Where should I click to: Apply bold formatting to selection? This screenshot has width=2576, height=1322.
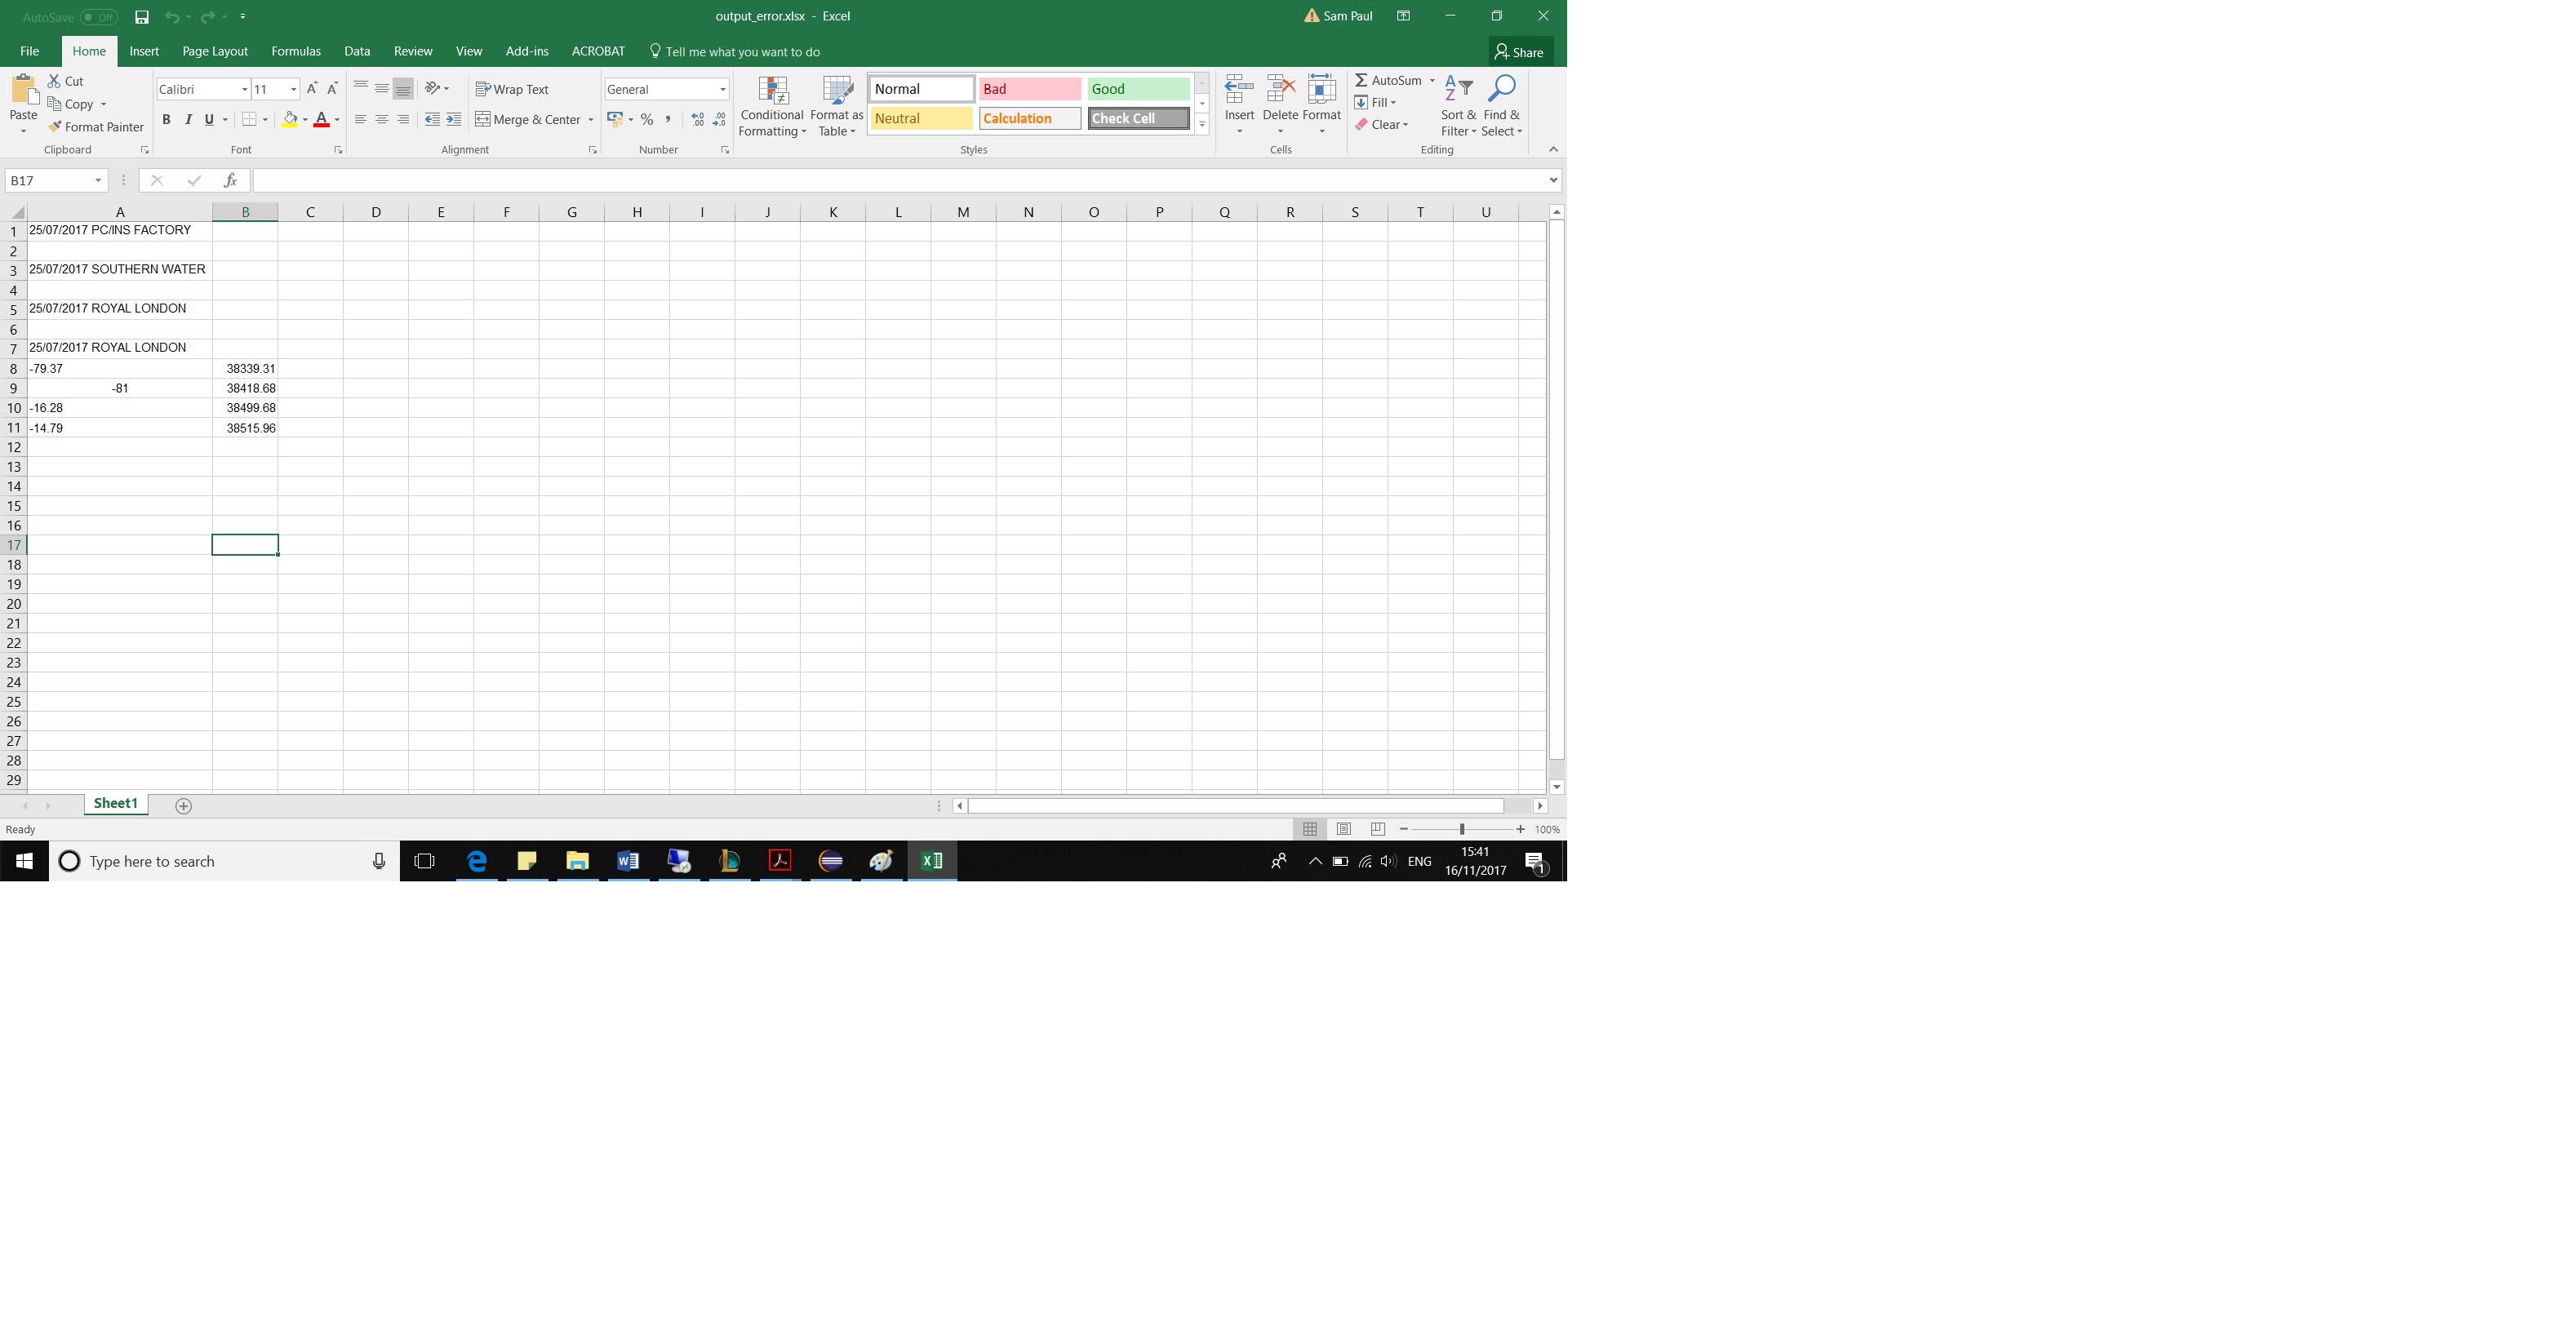pos(166,119)
